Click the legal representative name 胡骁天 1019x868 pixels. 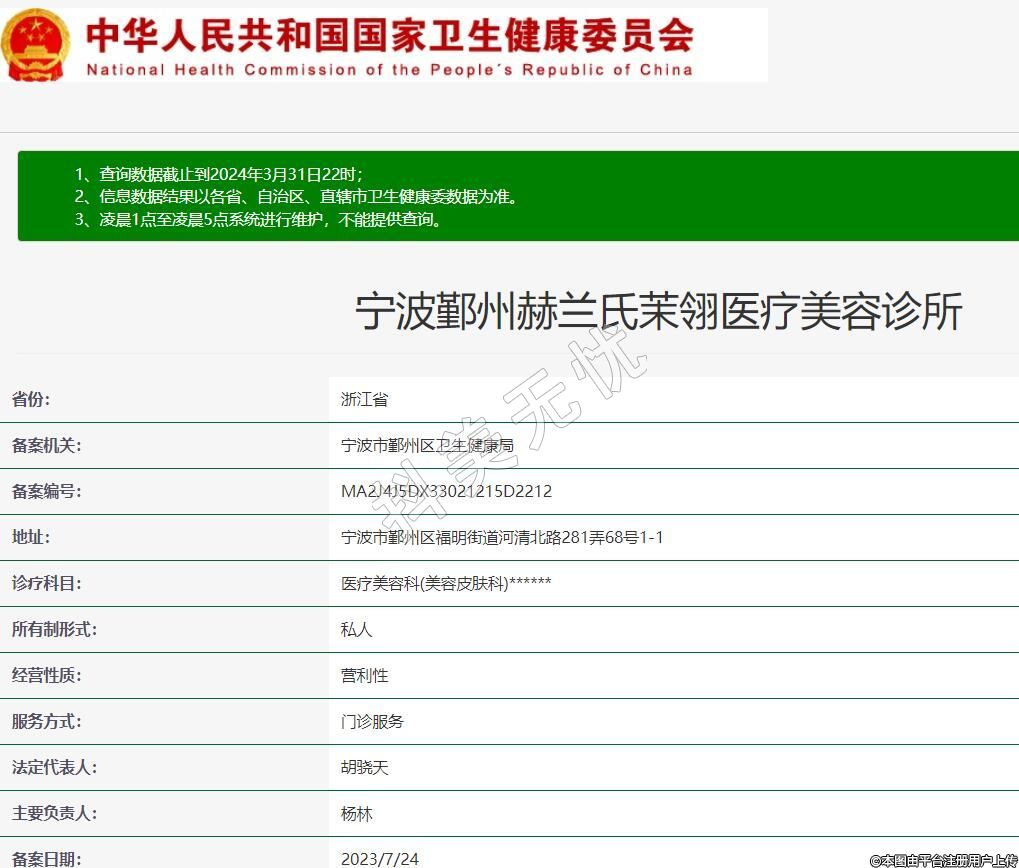coord(364,767)
